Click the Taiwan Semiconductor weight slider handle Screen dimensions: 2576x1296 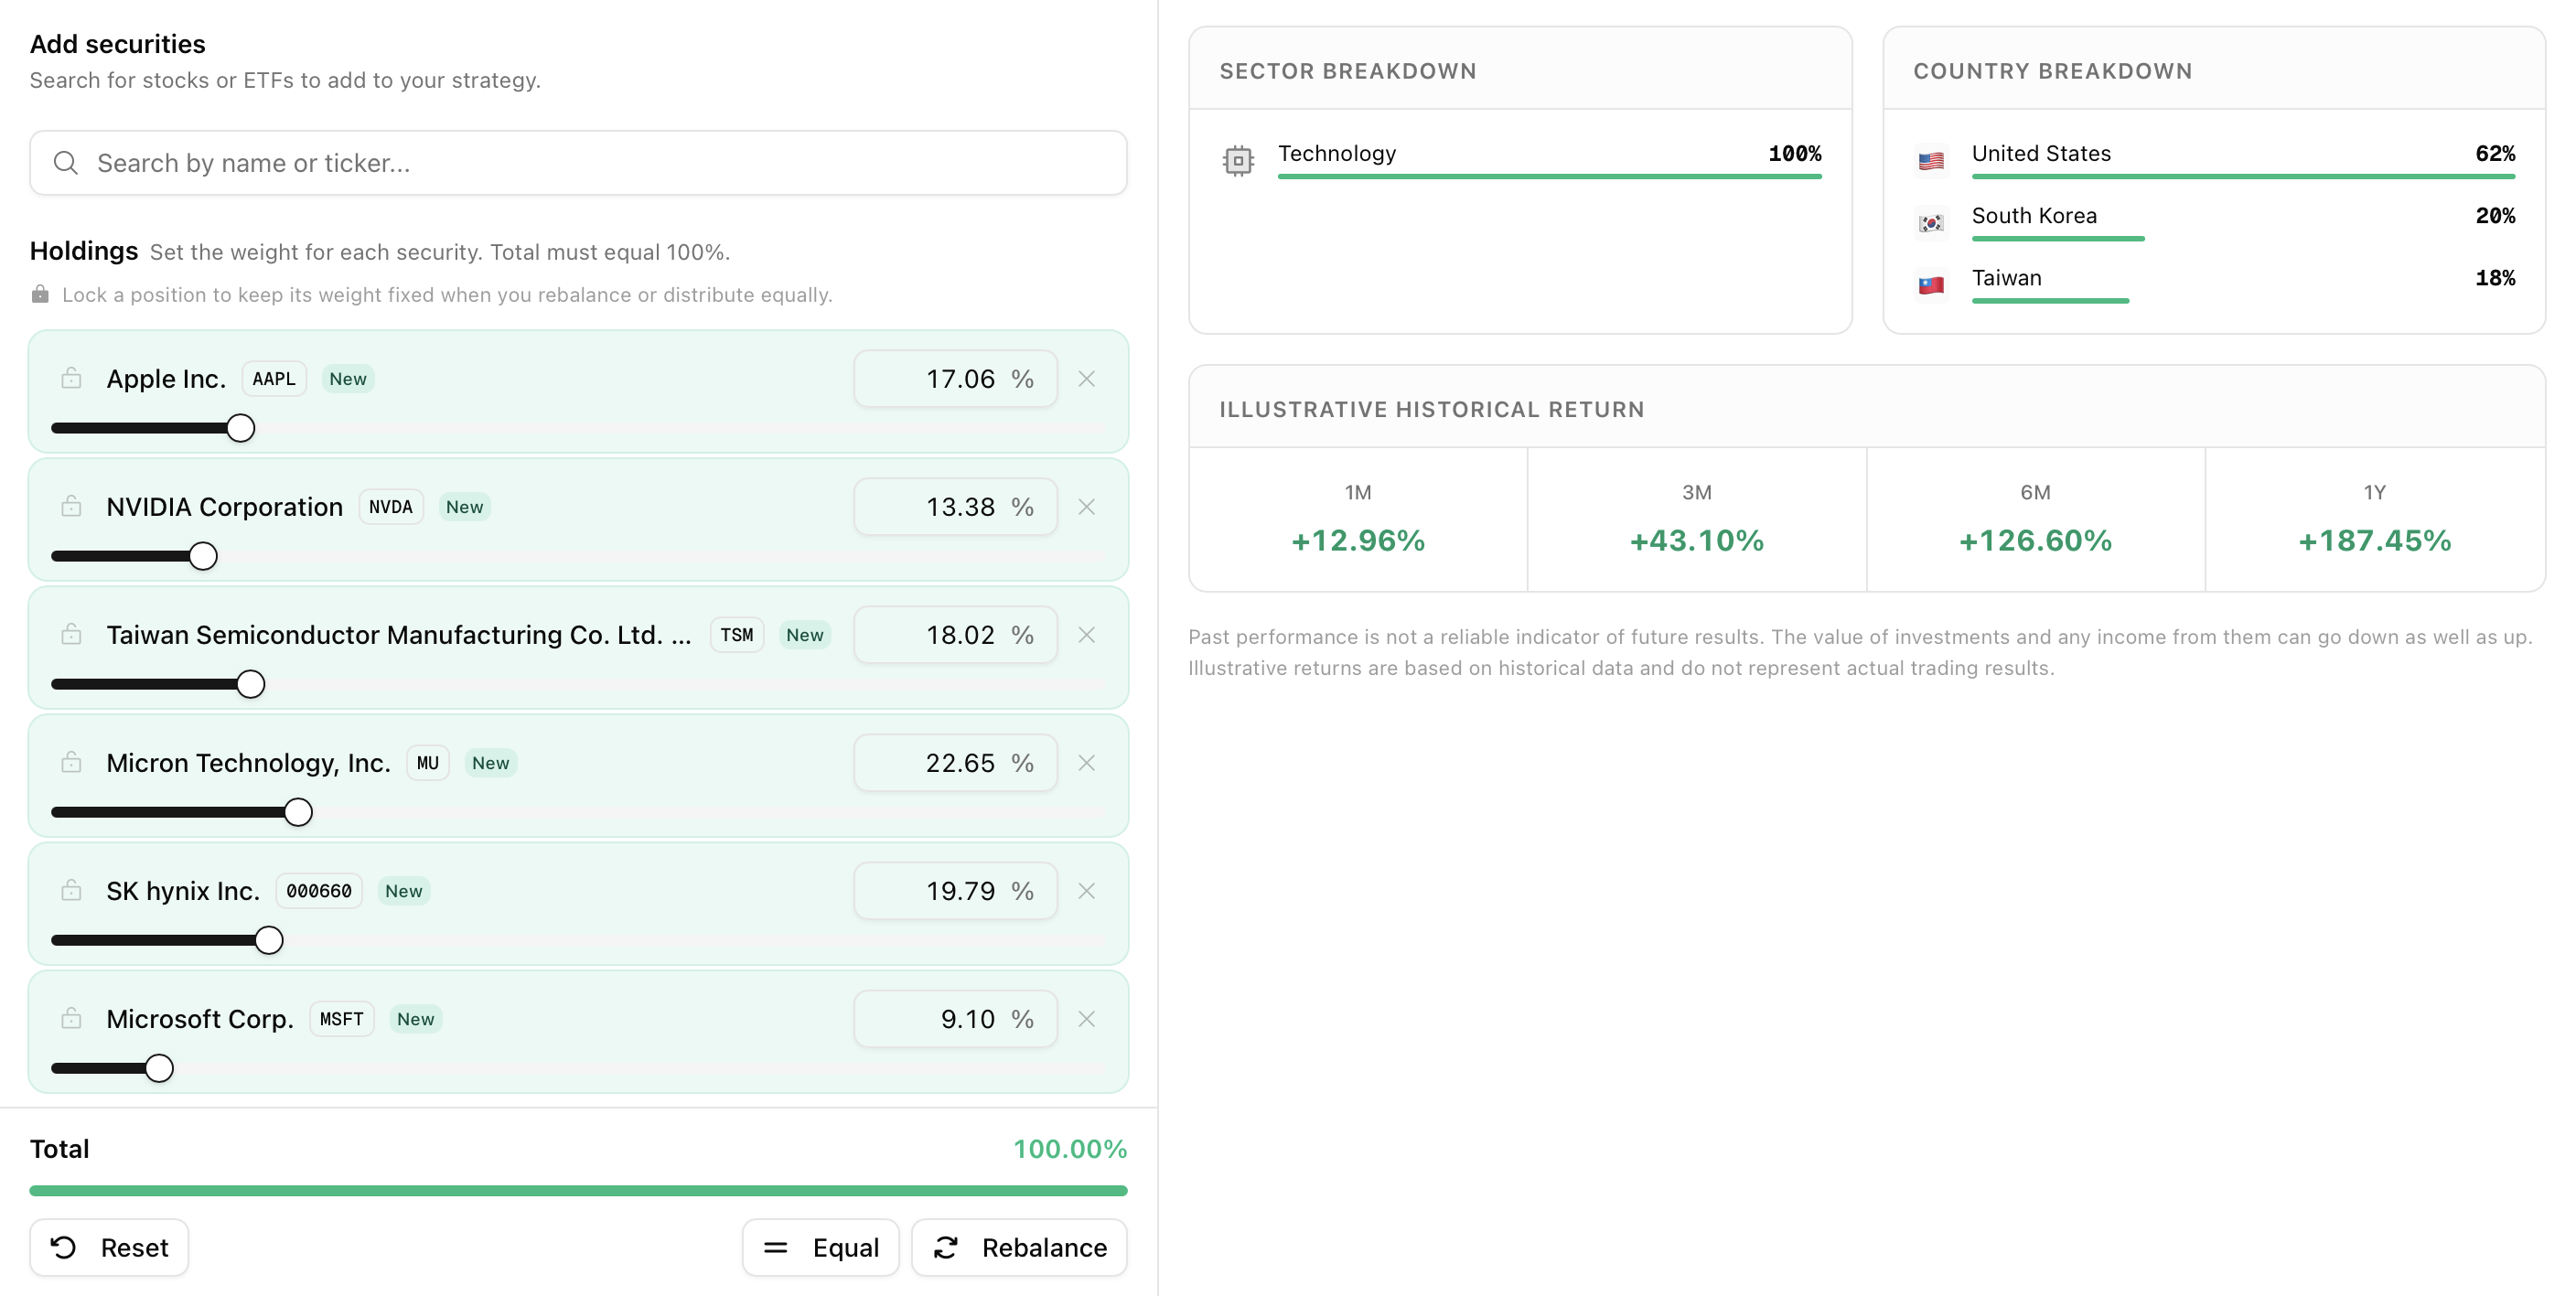pyautogui.click(x=251, y=684)
